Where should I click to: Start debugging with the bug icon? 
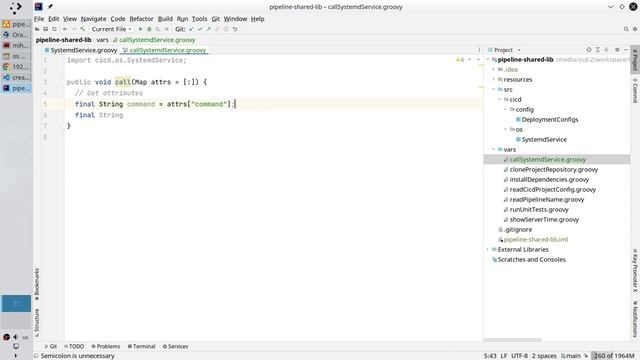(x=149, y=29)
